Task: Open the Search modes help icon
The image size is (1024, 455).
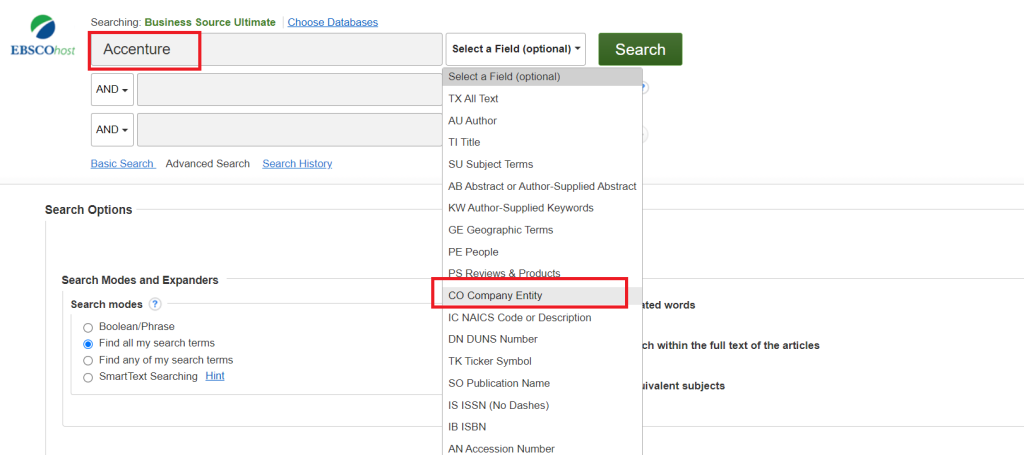Action: click(x=155, y=304)
